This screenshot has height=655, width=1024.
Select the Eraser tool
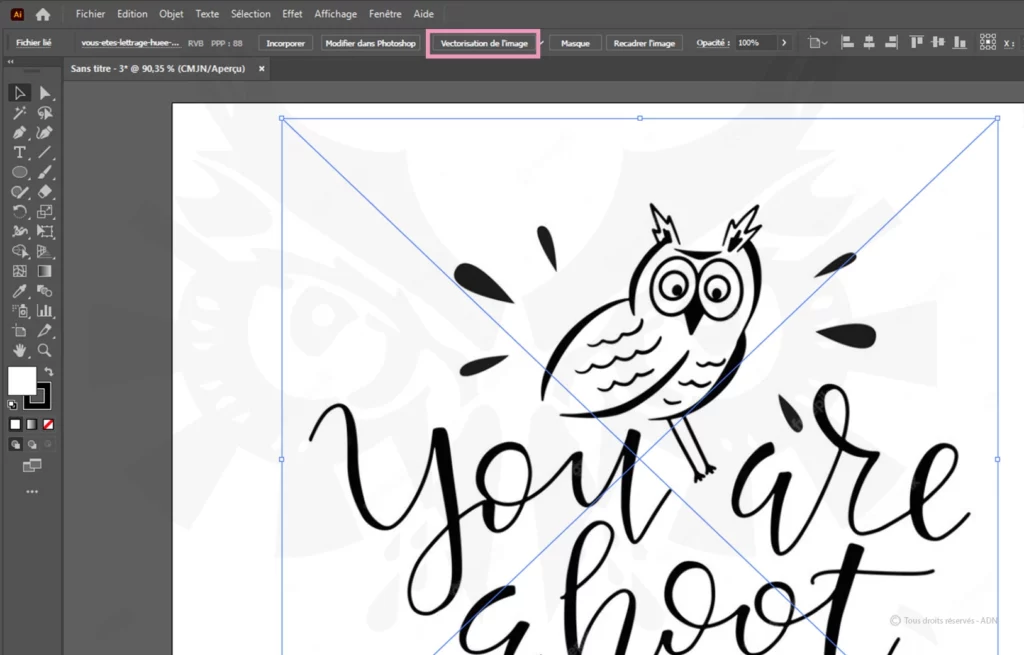coord(44,192)
